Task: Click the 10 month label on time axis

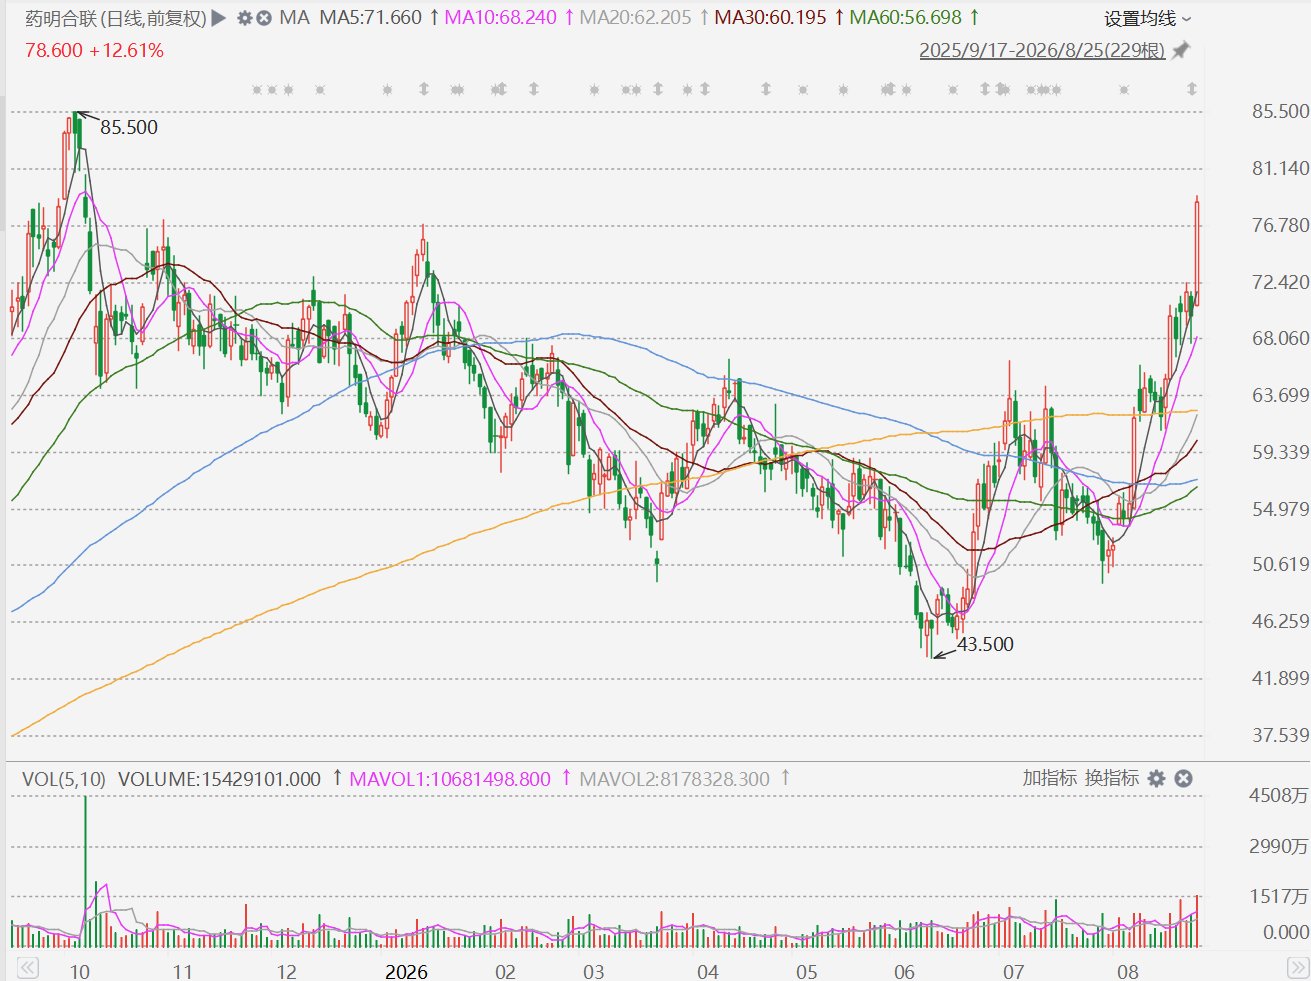Action: 80,972
